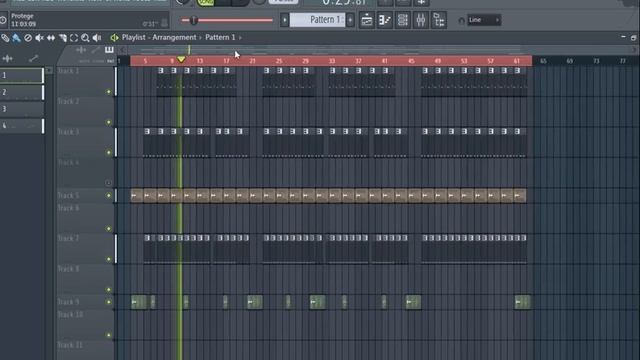Click the Pattern 1 breadcrumb label
640x360 pixels.
(x=220, y=38)
